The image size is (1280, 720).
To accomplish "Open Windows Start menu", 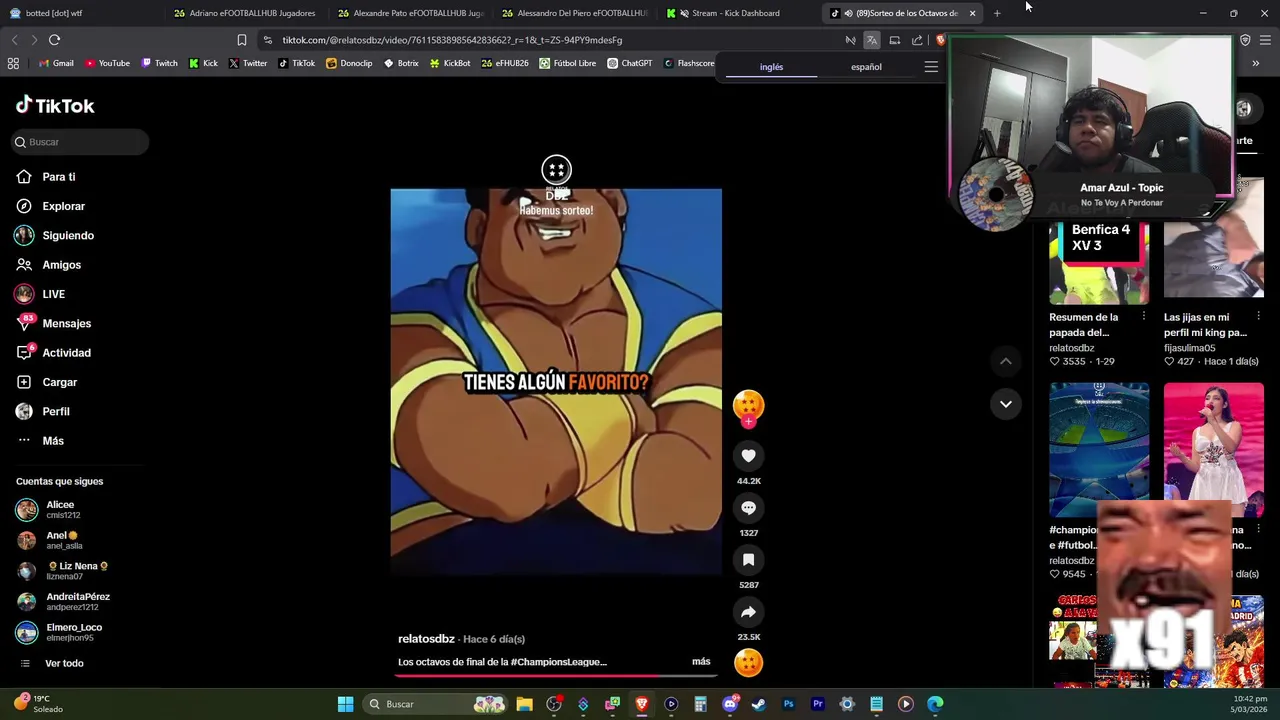I will point(345,704).
